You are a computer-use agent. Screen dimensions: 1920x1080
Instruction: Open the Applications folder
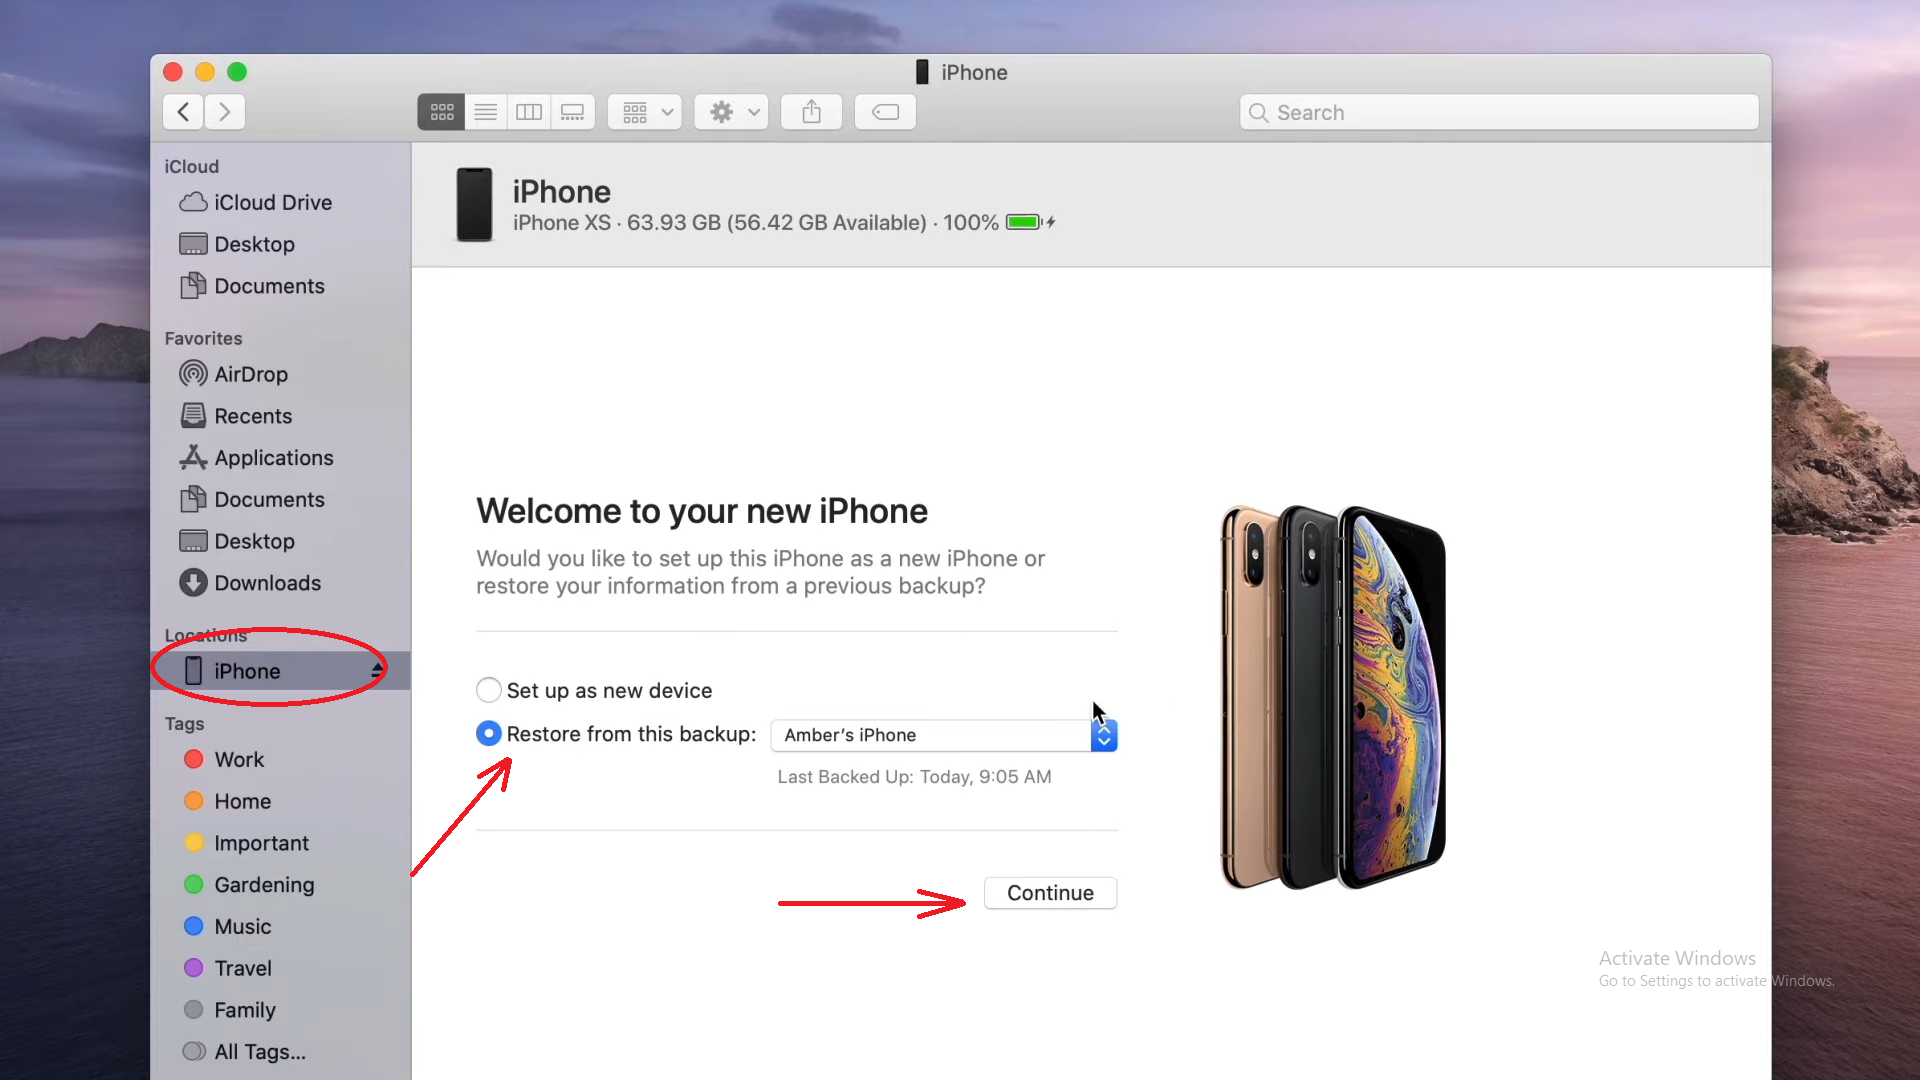tap(273, 458)
